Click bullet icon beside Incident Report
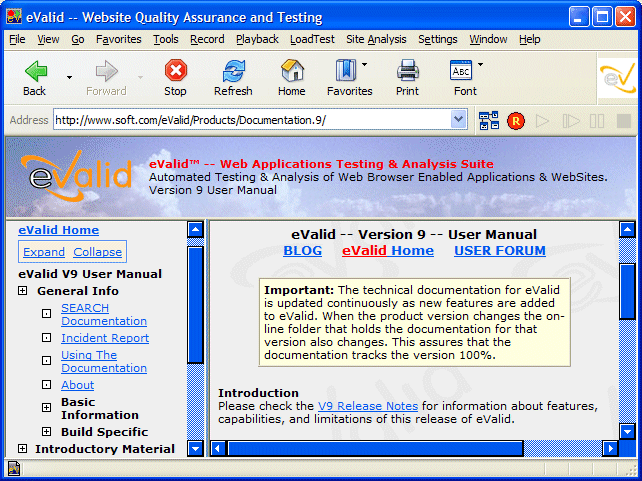This screenshot has height=481, width=642. click(47, 338)
